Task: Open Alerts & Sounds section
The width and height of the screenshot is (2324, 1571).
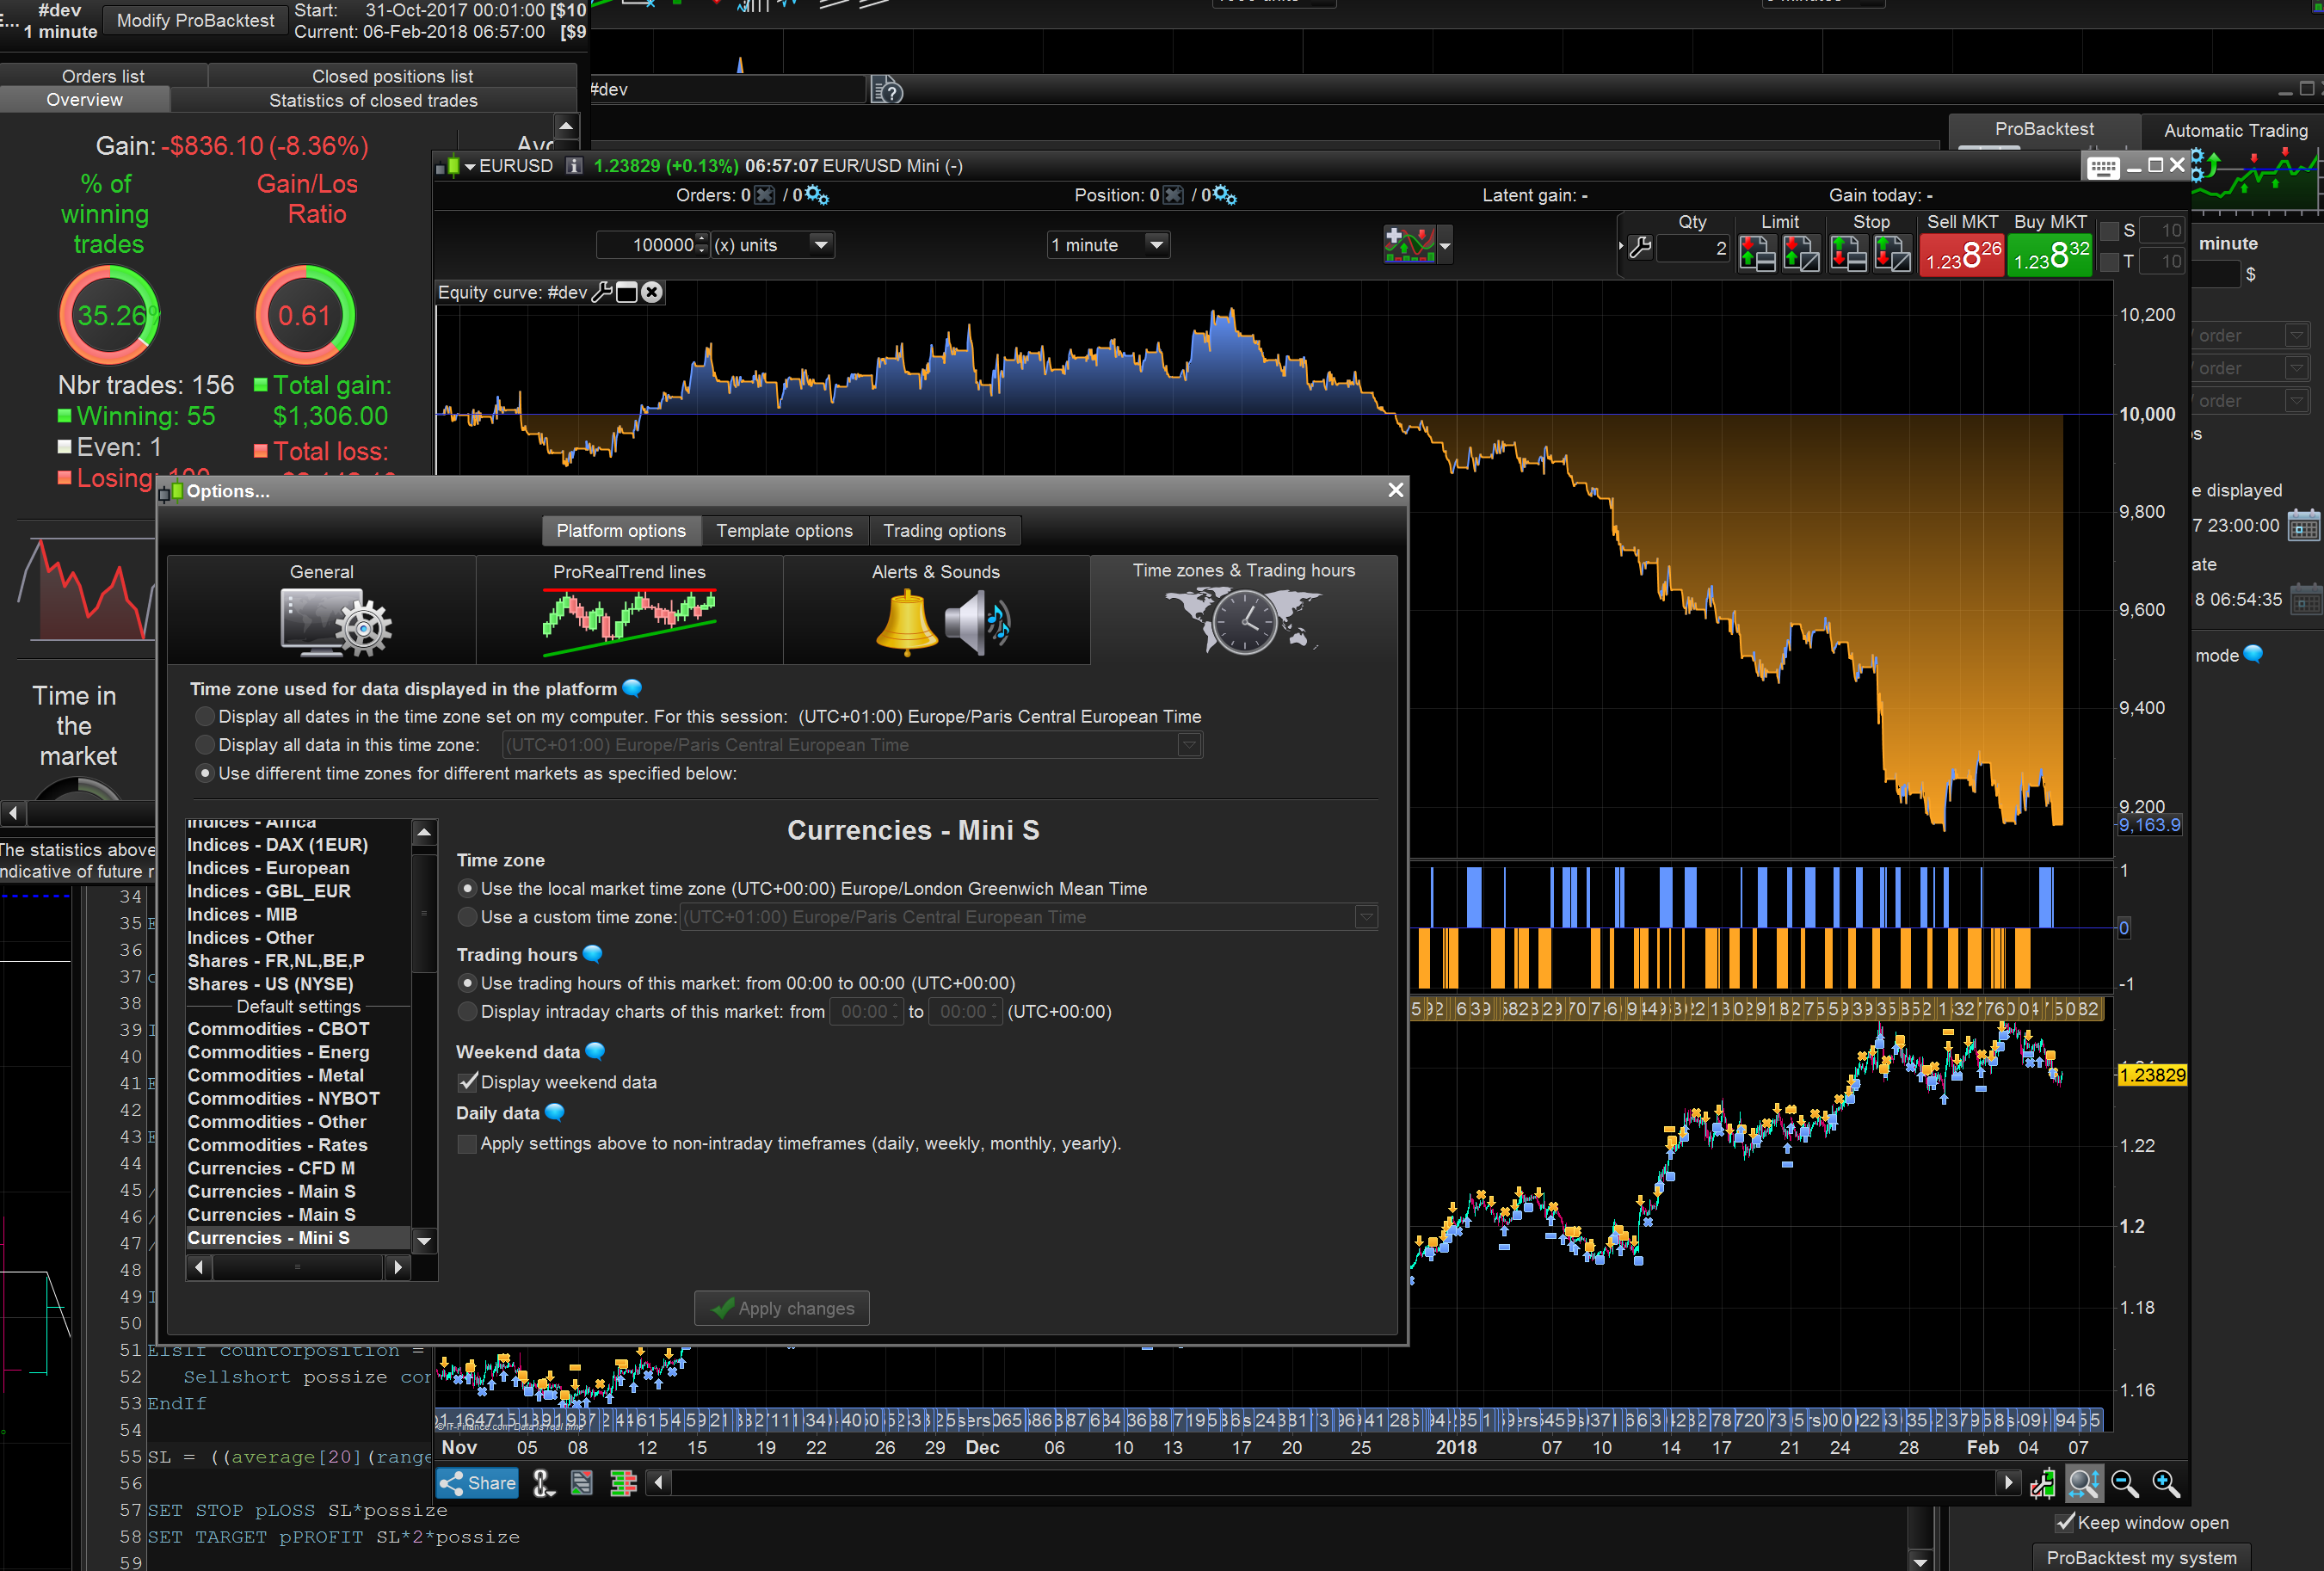Action: pyautogui.click(x=936, y=608)
